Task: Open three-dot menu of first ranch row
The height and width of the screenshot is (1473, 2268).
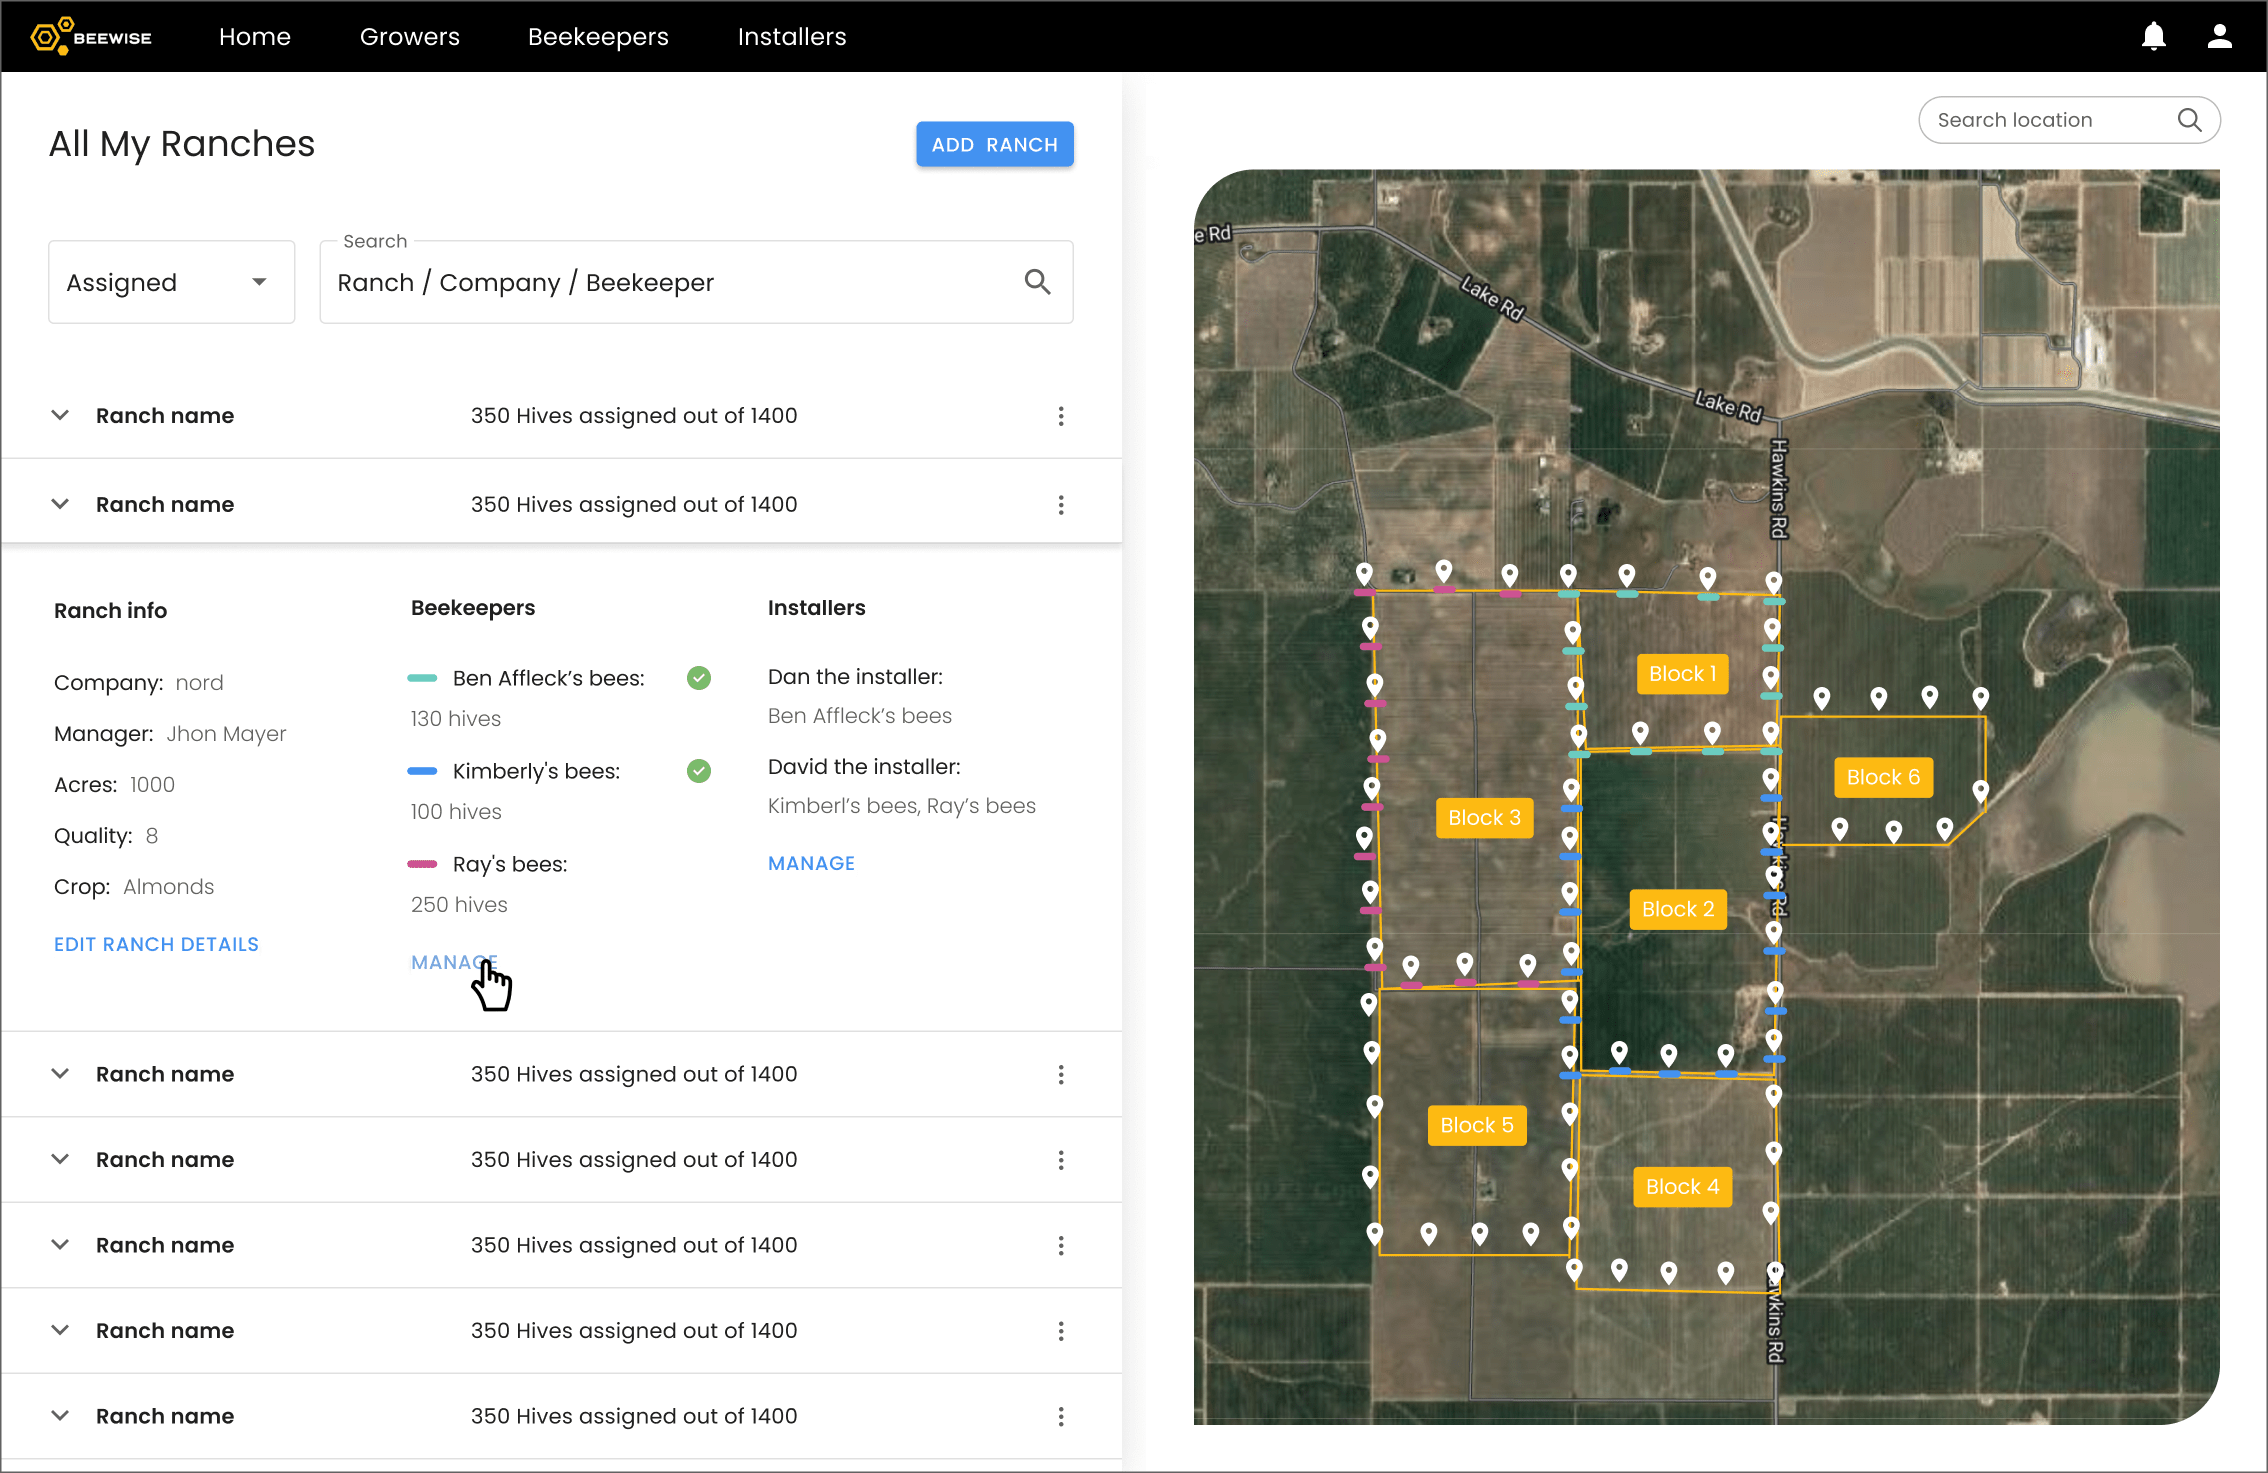Action: point(1061,416)
